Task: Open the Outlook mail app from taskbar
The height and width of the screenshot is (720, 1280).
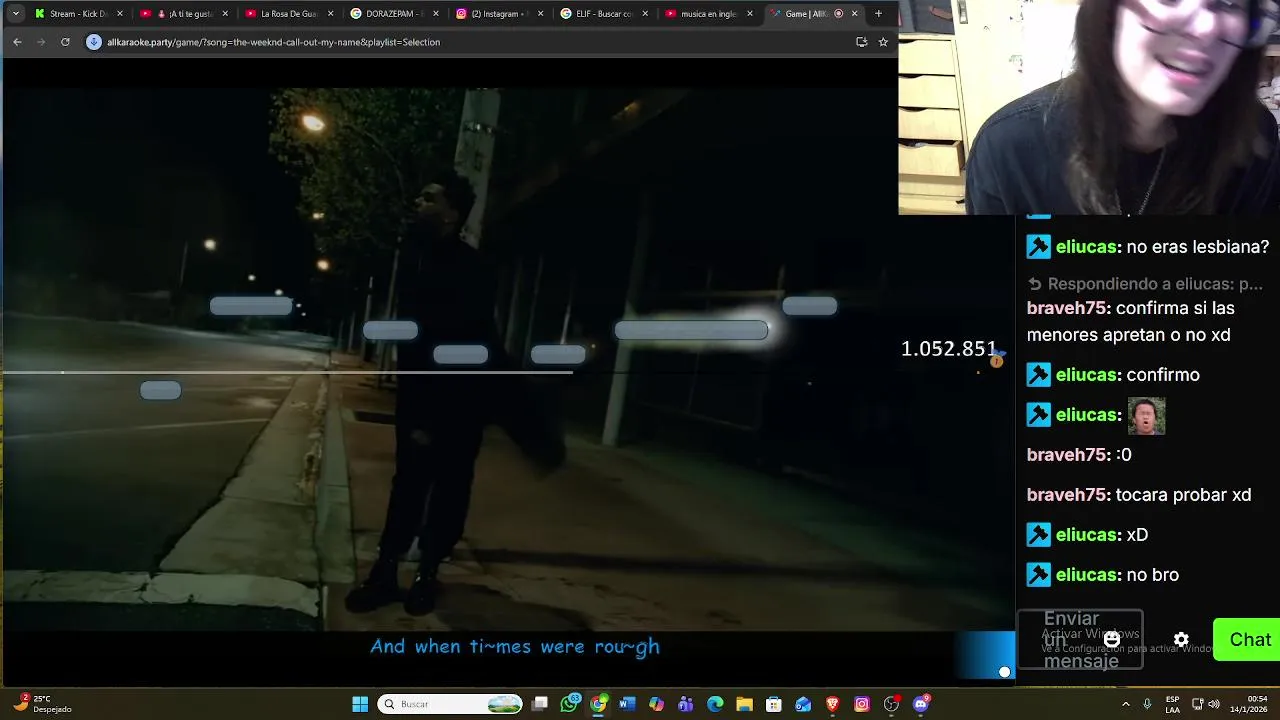Action: pyautogui.click(x=803, y=704)
